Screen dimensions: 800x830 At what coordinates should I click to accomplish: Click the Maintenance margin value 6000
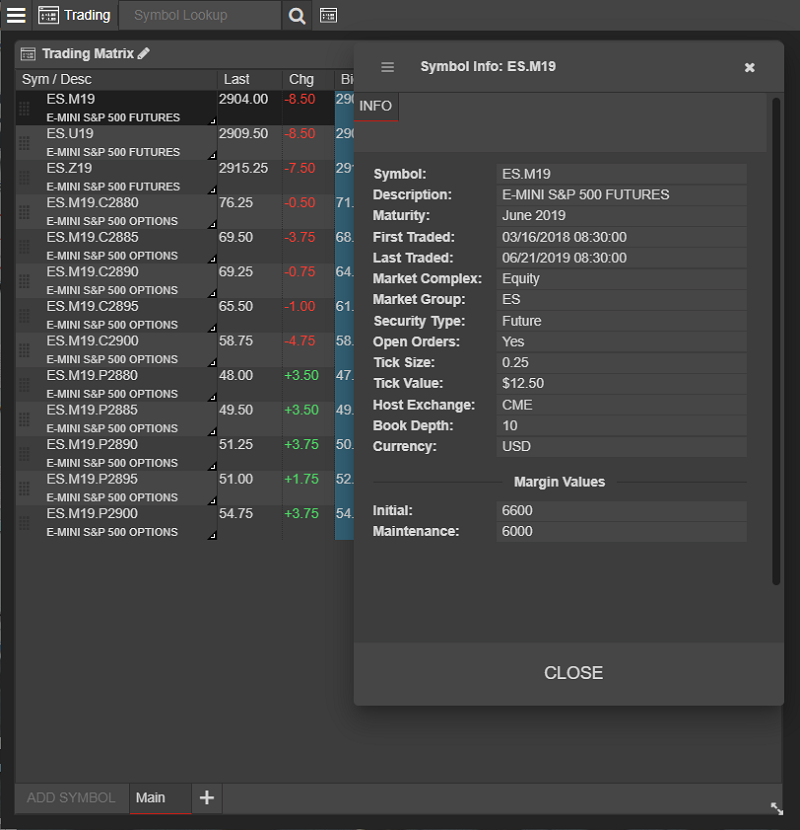622,531
